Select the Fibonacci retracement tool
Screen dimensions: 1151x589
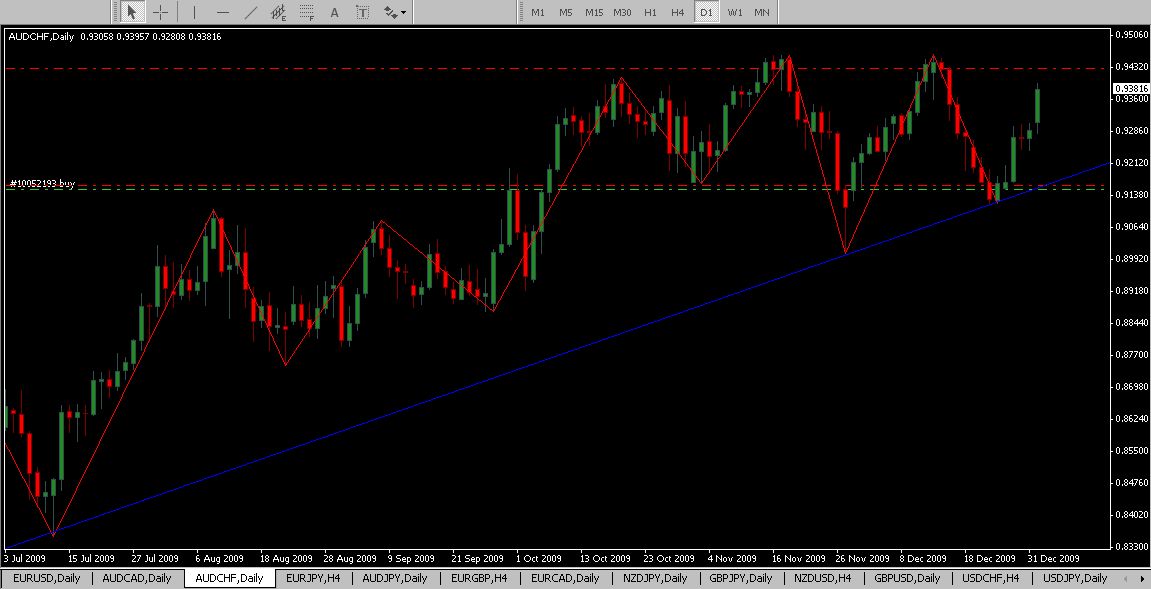pyautogui.click(x=306, y=13)
